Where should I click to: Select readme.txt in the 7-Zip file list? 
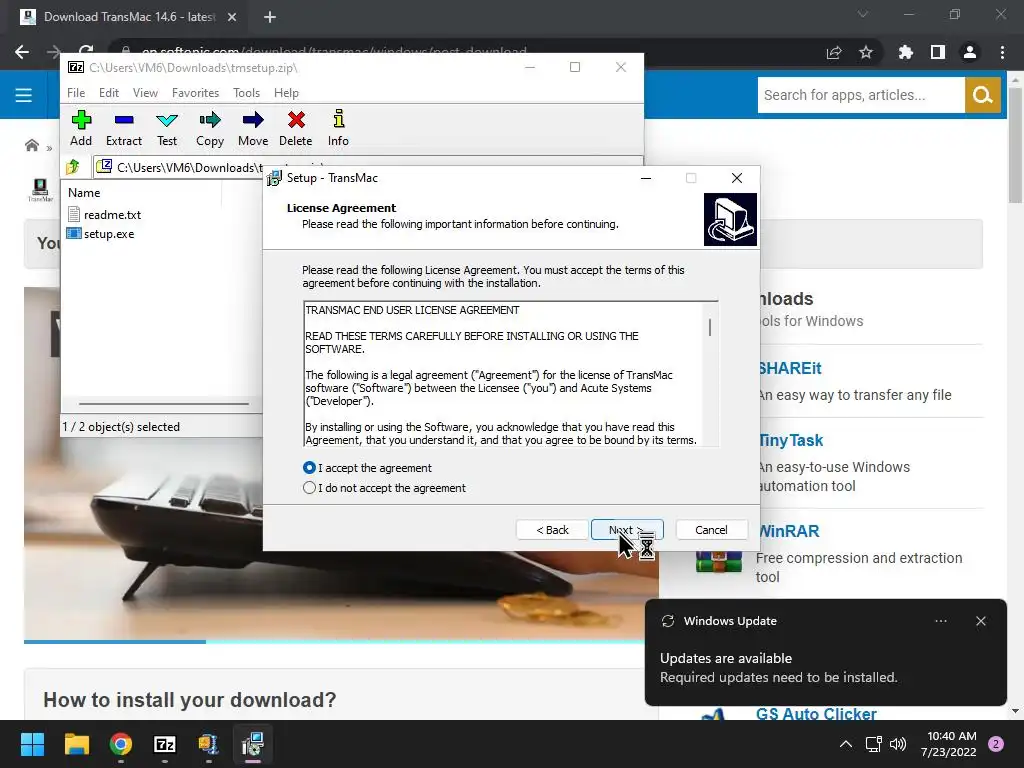click(104, 214)
